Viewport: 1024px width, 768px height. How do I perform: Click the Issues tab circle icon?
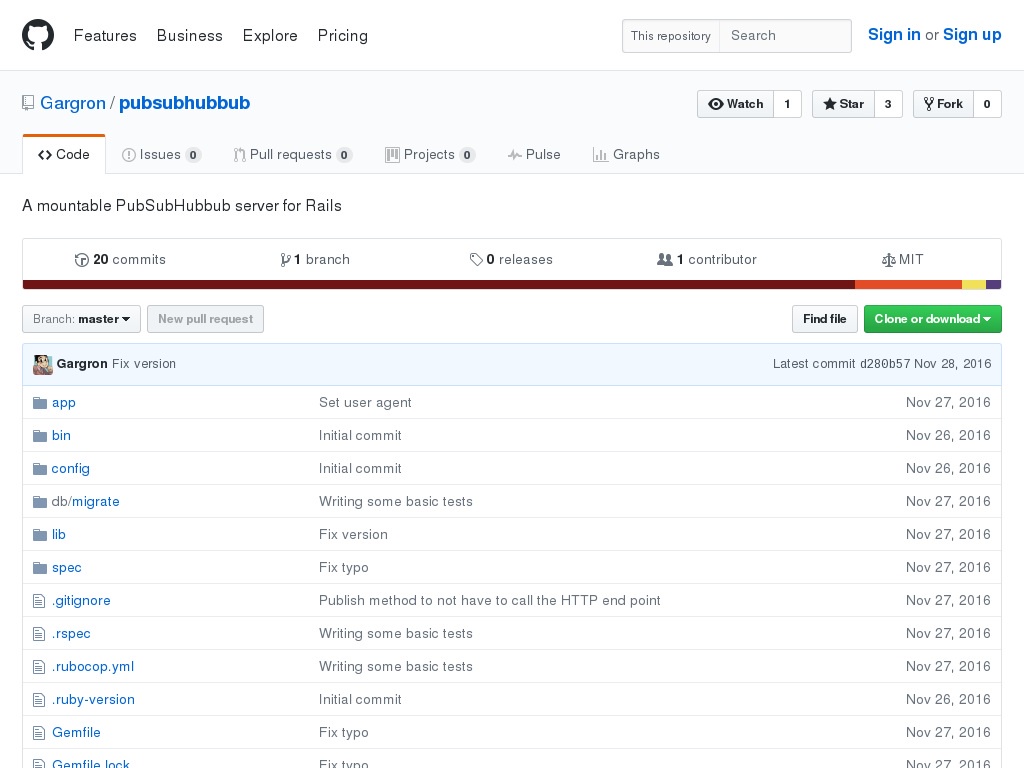129,155
